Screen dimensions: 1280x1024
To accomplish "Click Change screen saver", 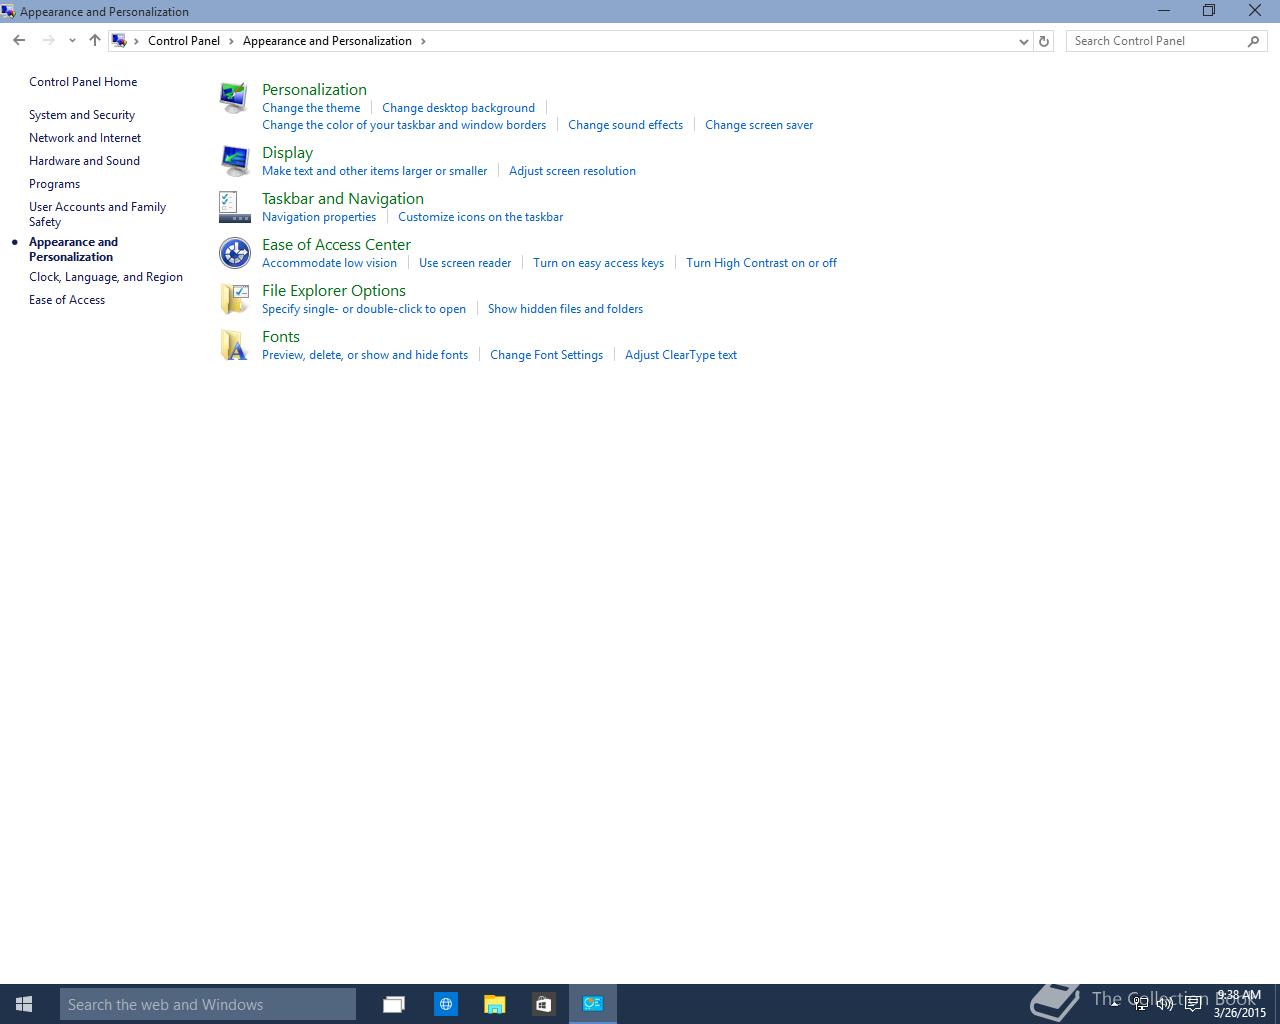I will tap(759, 125).
